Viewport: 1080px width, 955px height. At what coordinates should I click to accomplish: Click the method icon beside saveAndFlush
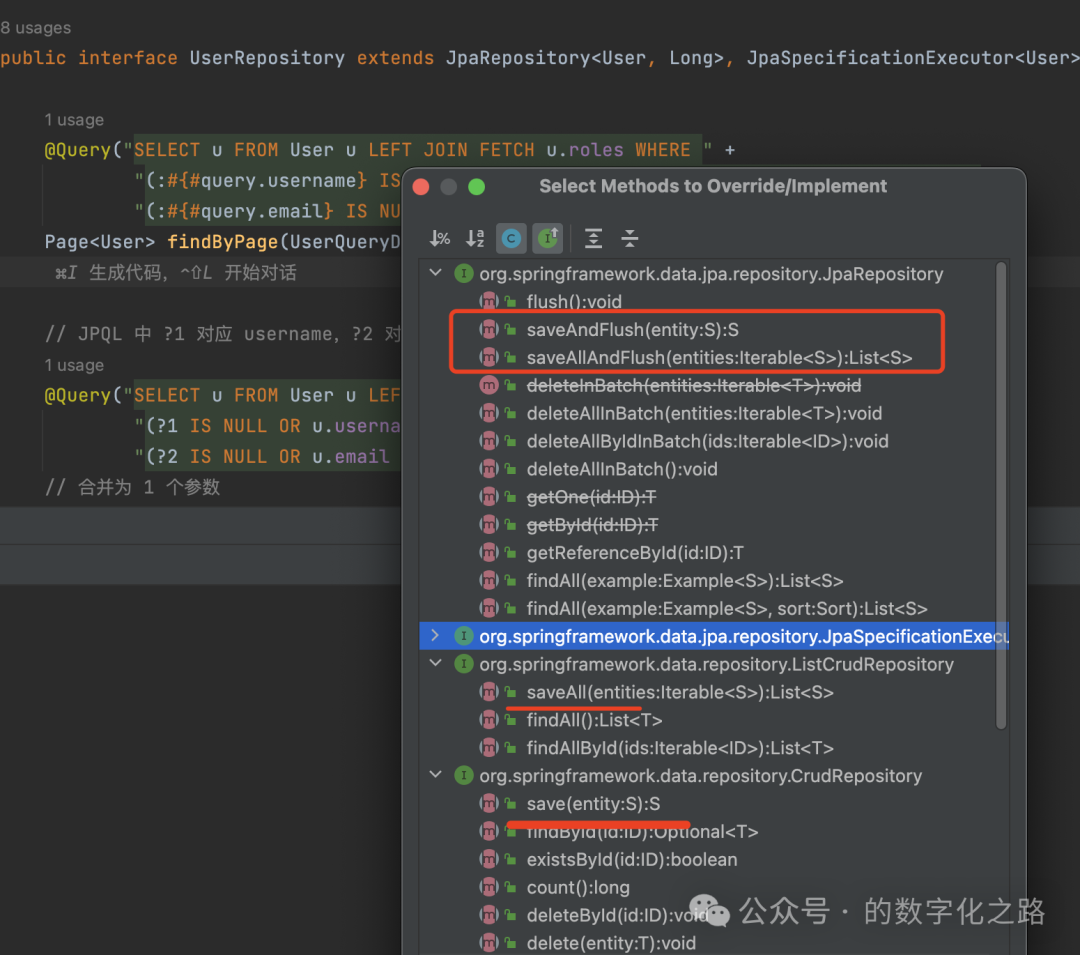click(488, 330)
